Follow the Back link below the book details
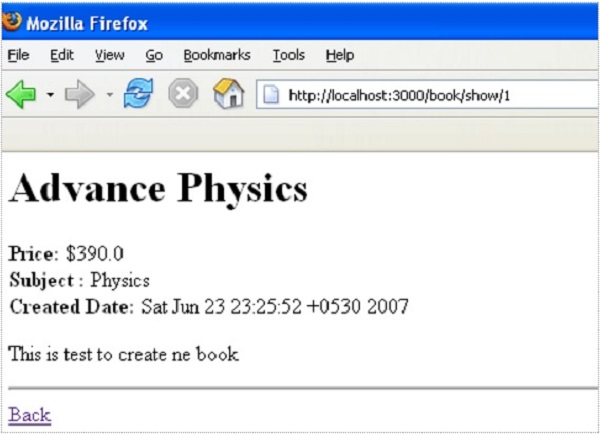 click(29, 414)
